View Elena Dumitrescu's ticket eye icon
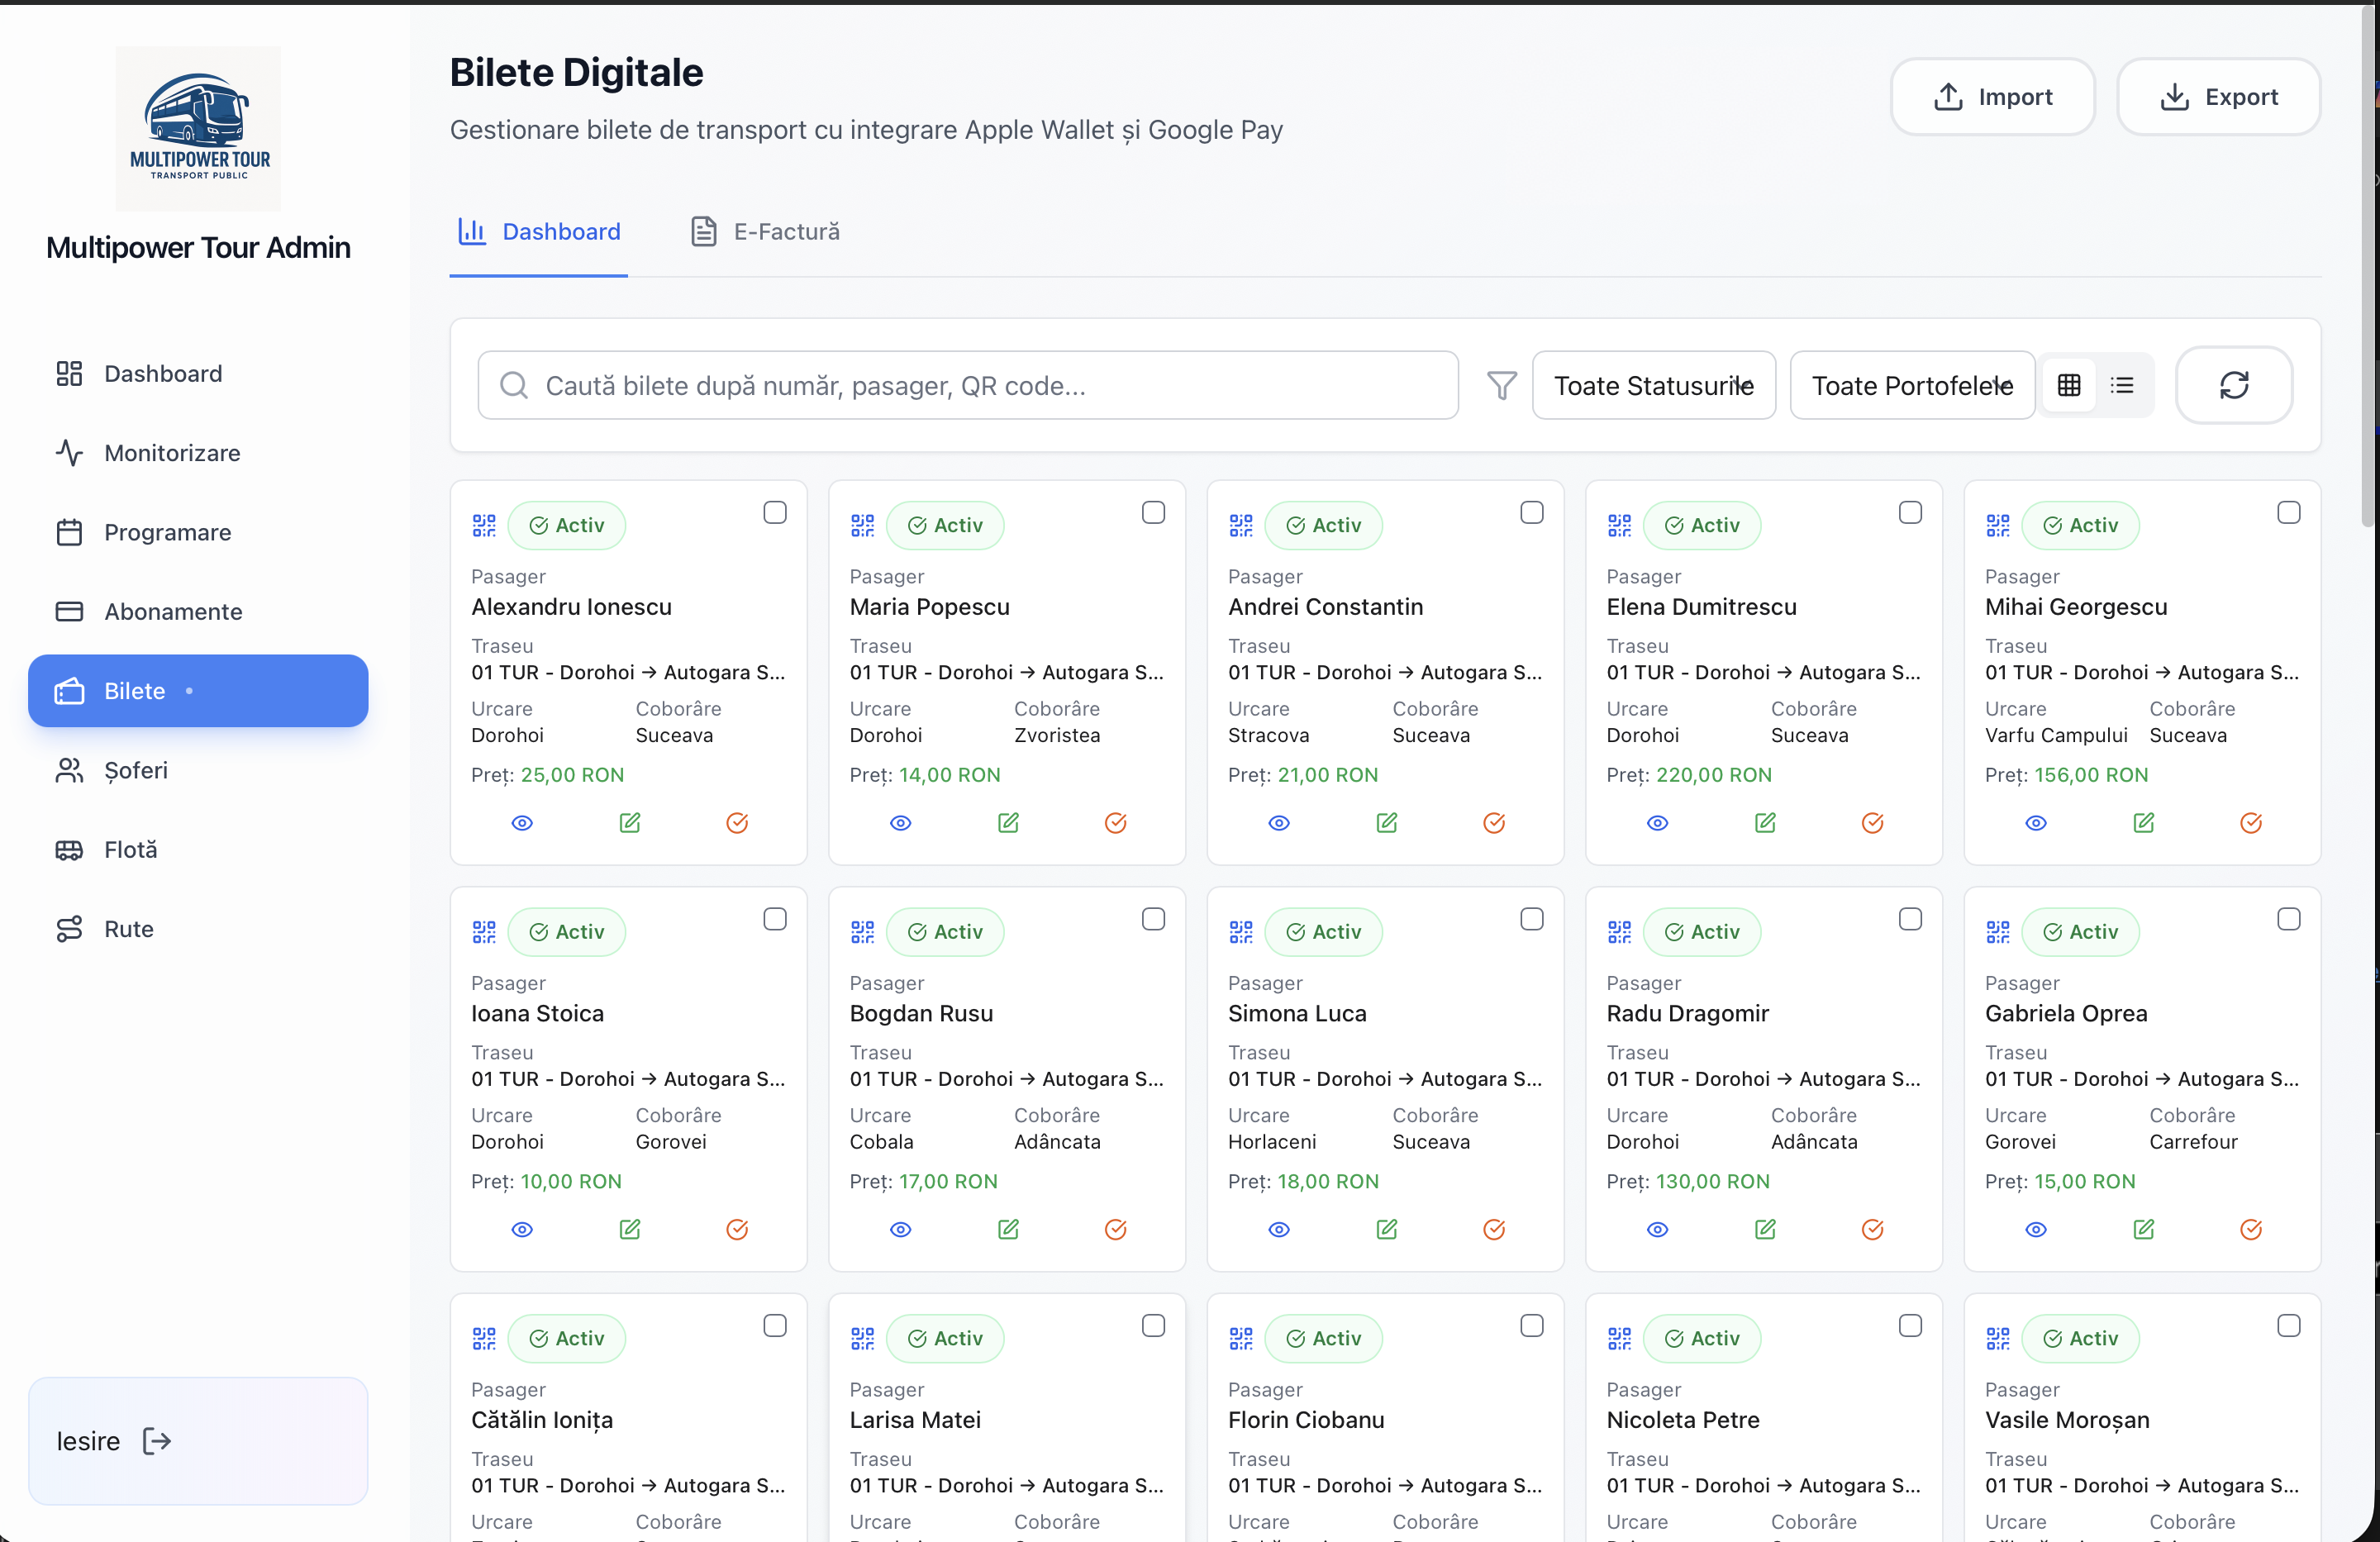 tap(1658, 823)
